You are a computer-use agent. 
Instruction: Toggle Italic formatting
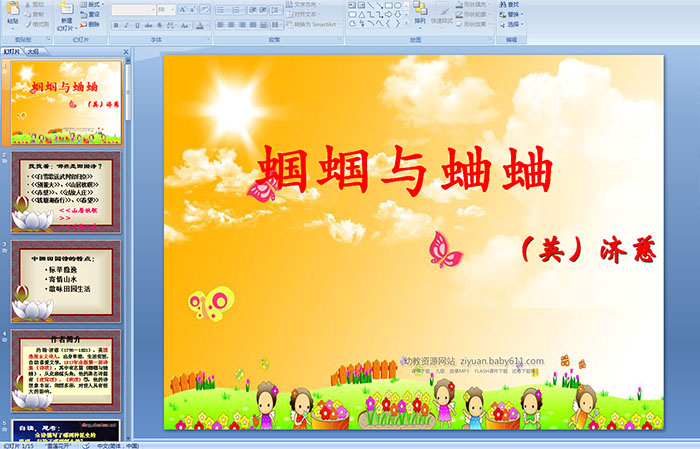pyautogui.click(x=126, y=25)
